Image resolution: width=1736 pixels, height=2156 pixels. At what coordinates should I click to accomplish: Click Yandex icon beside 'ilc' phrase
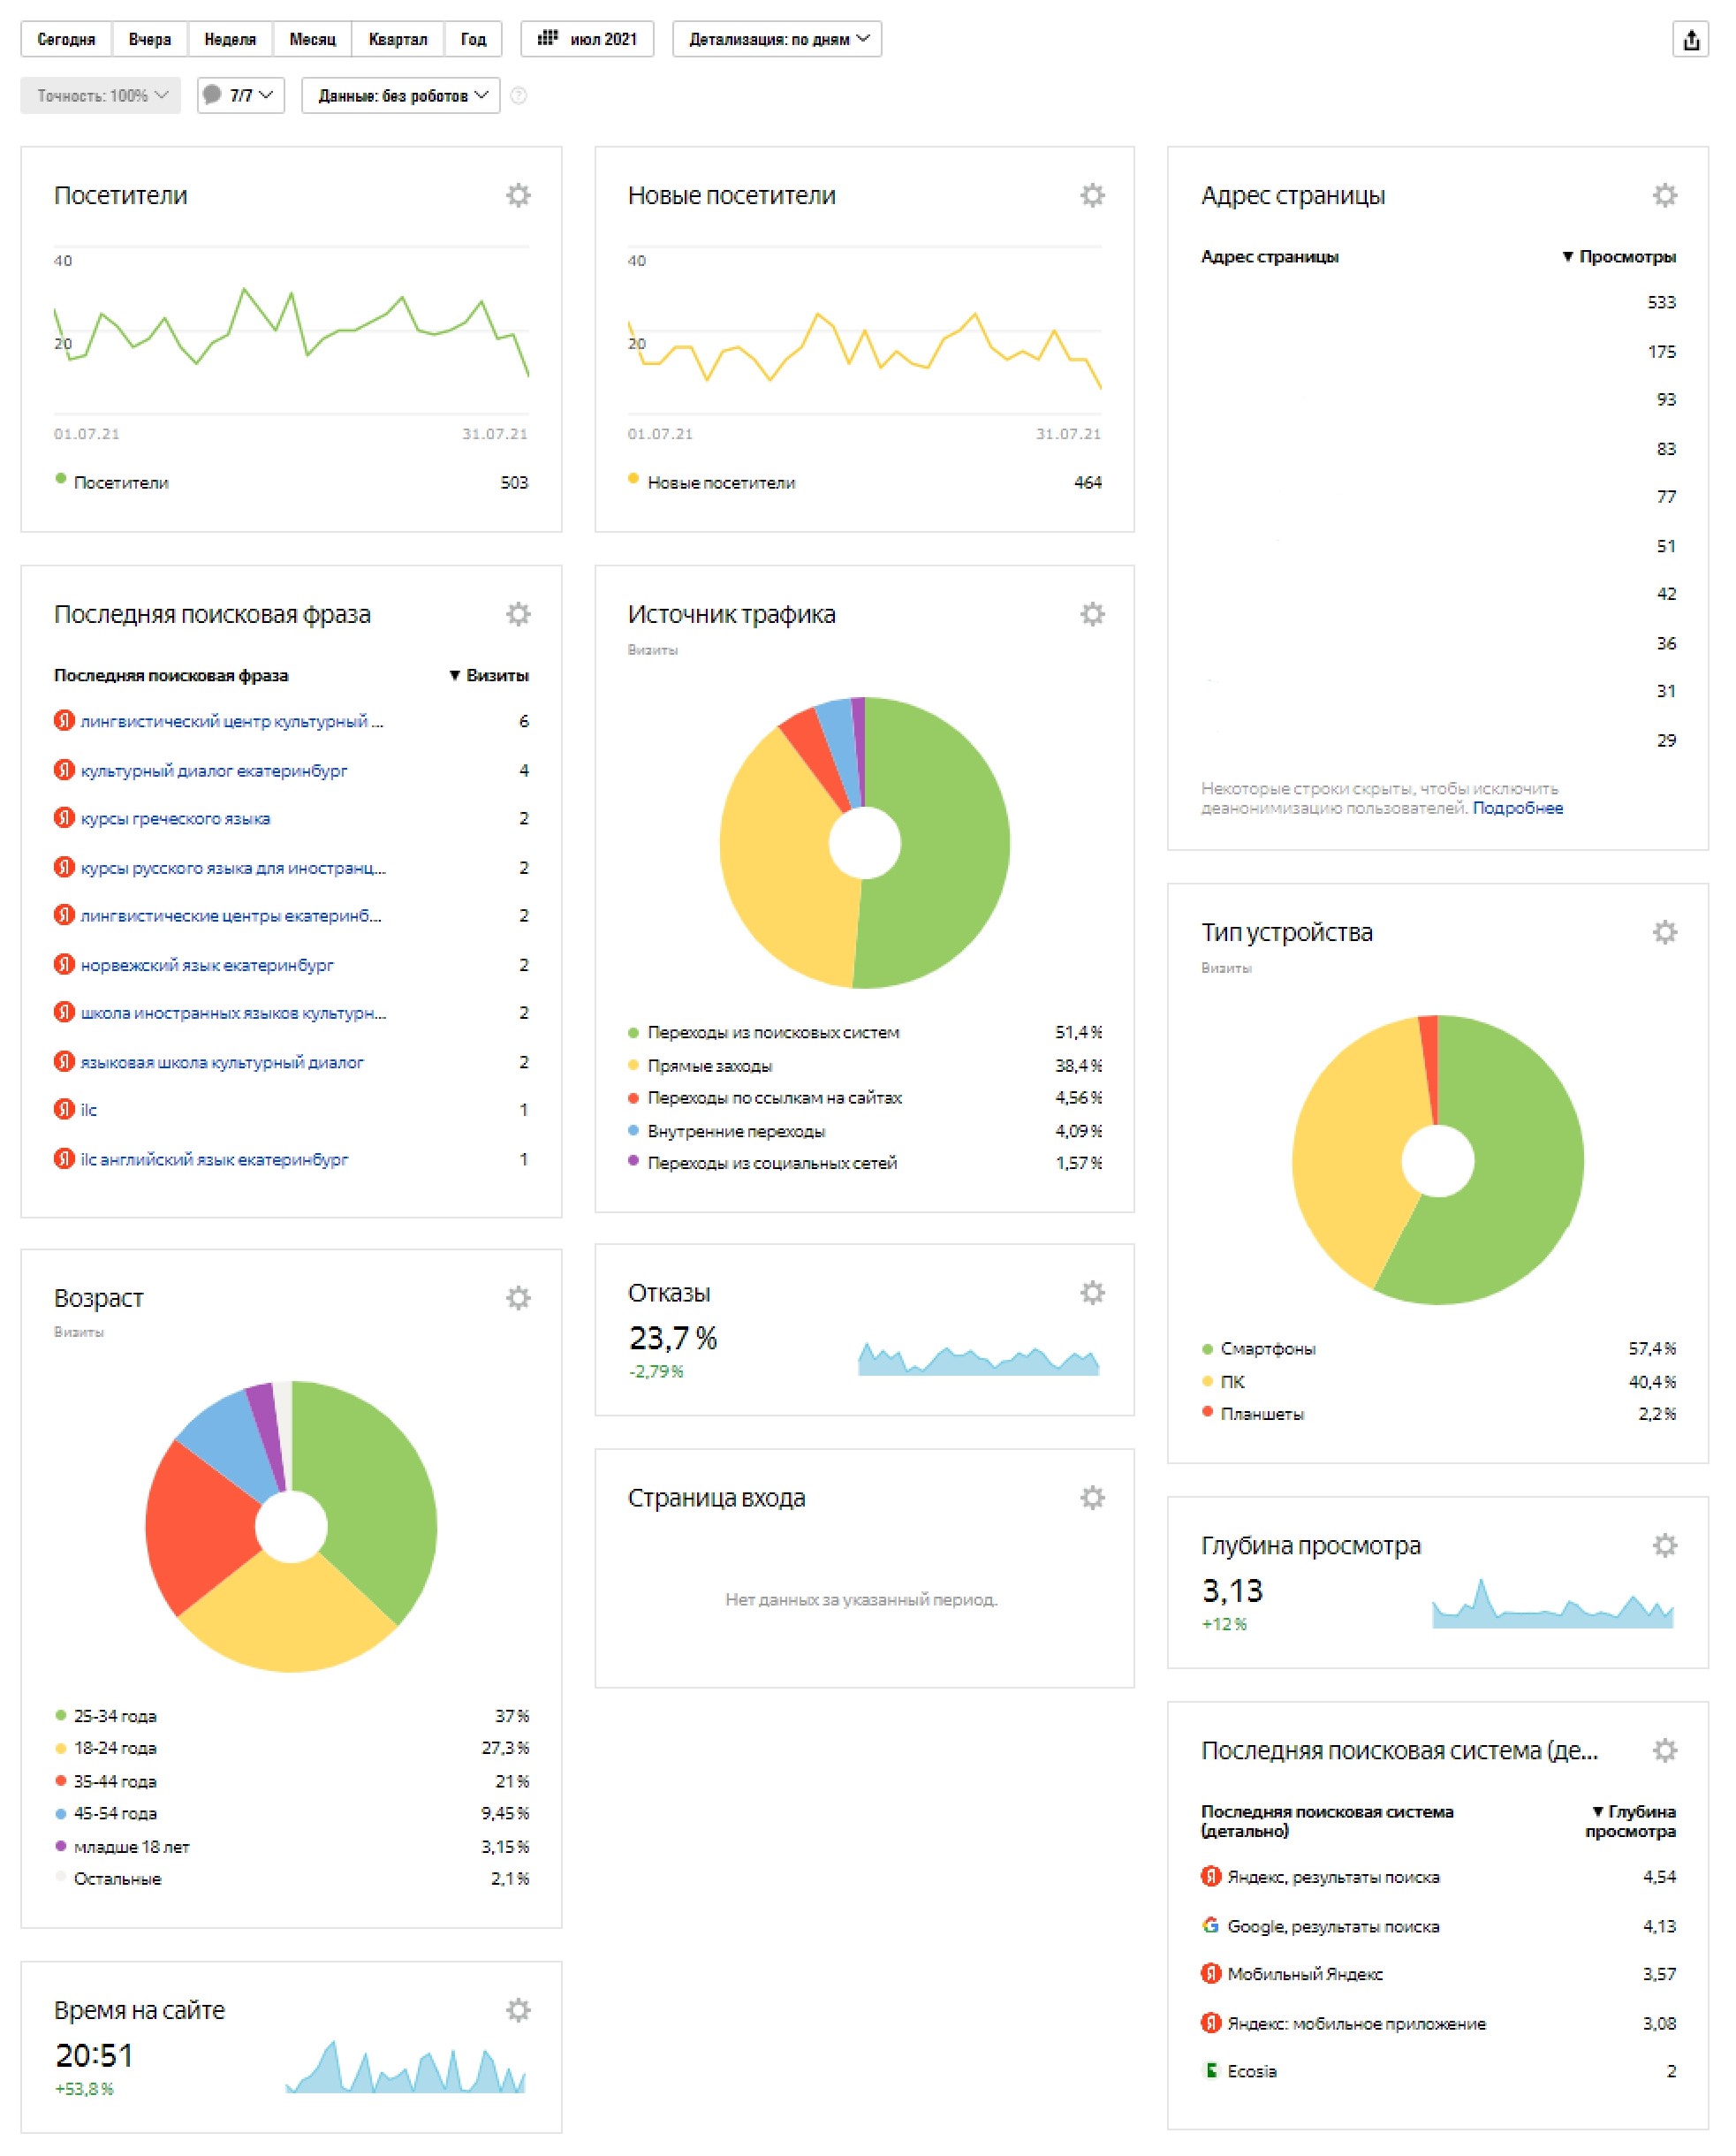tap(64, 1110)
